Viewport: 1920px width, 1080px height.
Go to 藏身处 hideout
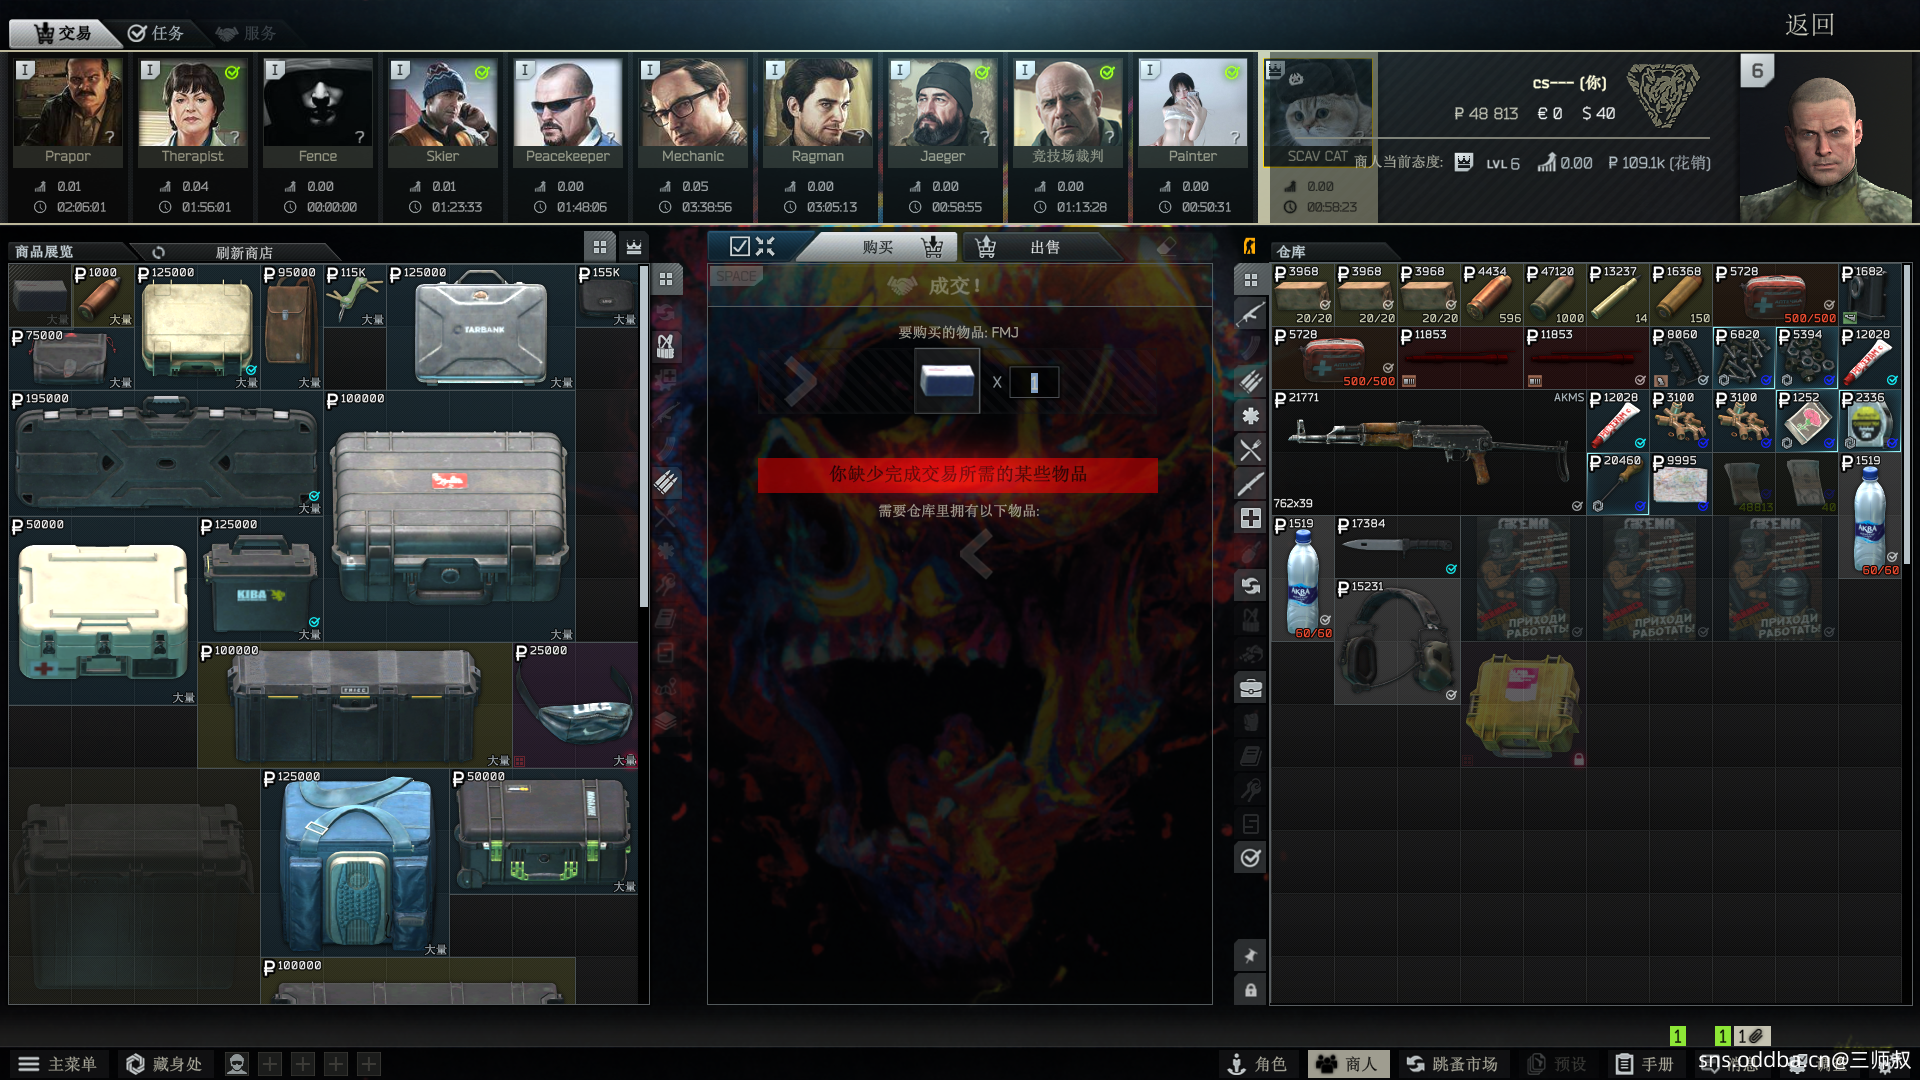[164, 1064]
